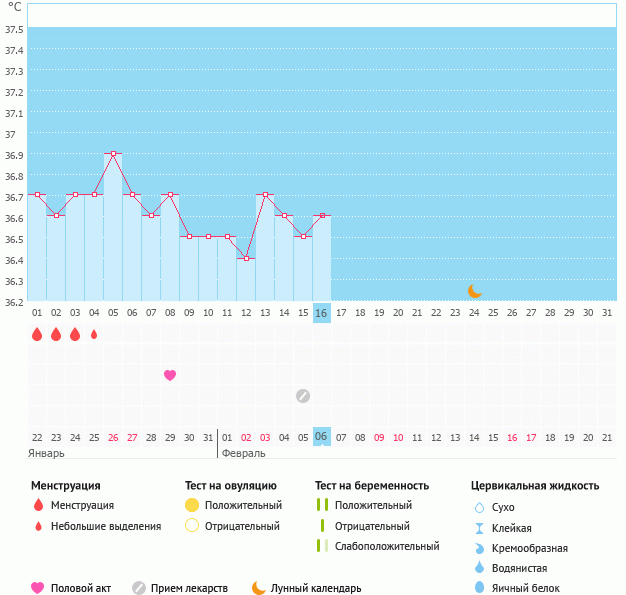Select highlighted calendar date 06 February
626x595 pixels.
tap(321, 437)
